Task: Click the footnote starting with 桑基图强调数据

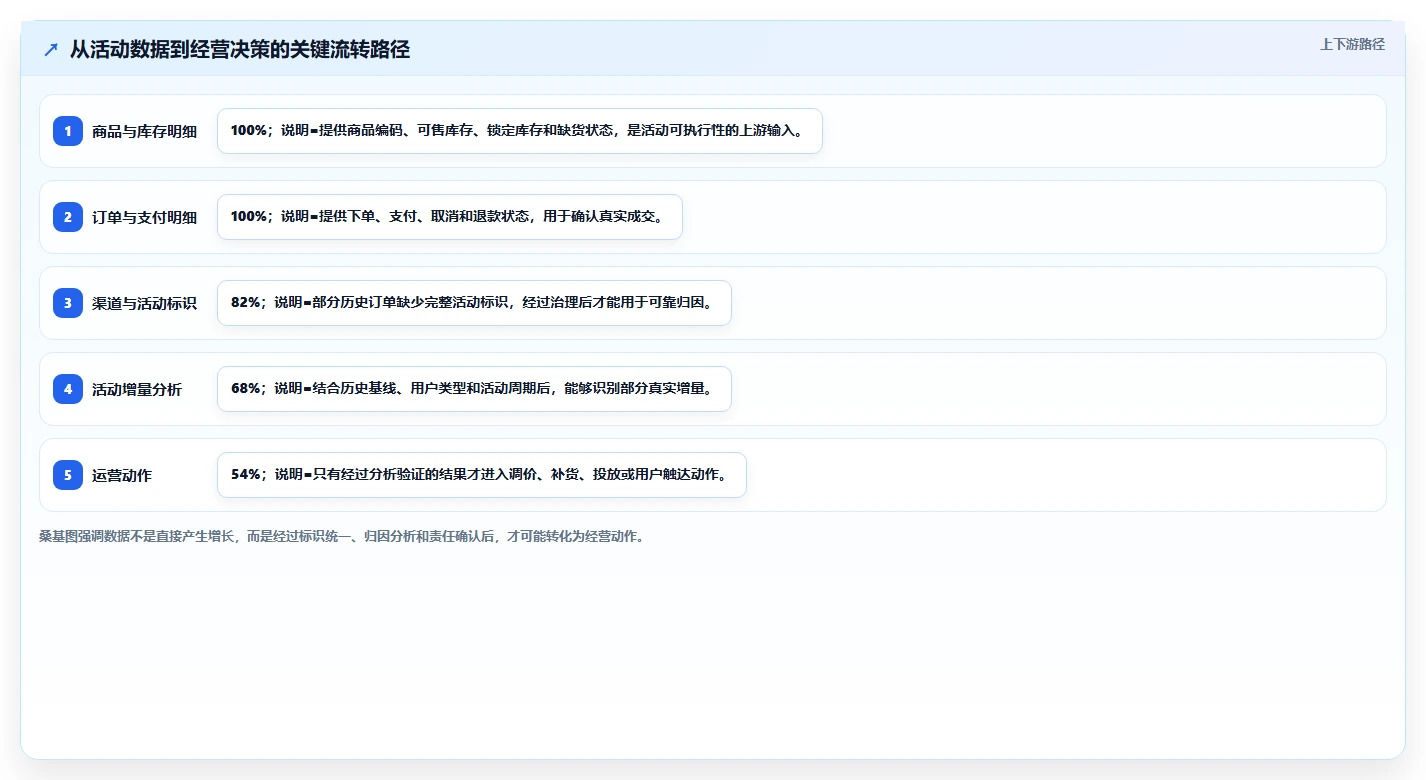Action: [x=345, y=536]
